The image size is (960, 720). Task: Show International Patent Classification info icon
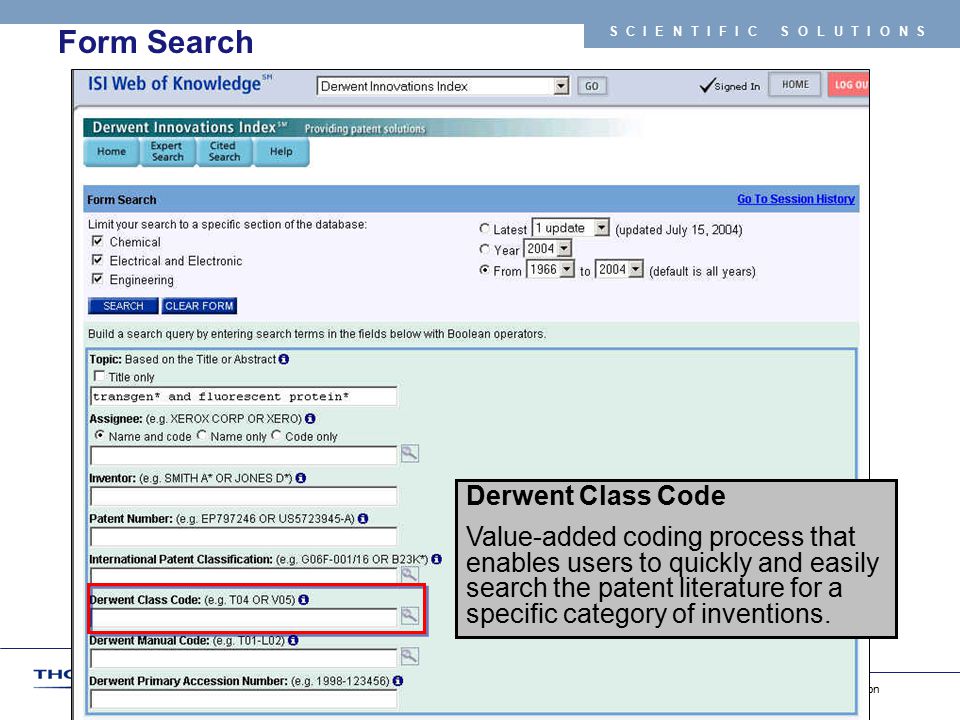[x=437, y=559]
